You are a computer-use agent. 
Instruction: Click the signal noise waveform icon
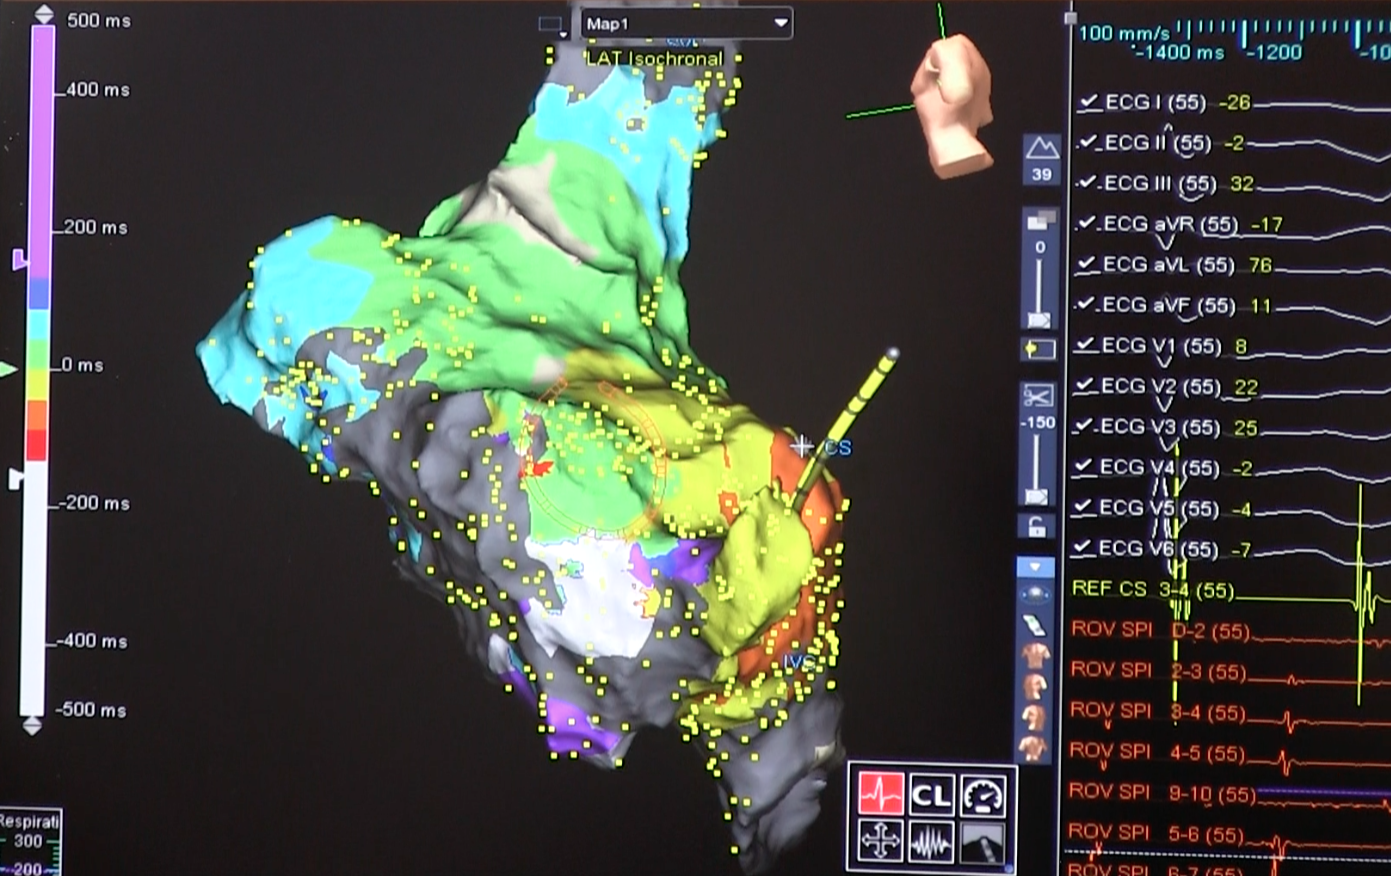(930, 843)
